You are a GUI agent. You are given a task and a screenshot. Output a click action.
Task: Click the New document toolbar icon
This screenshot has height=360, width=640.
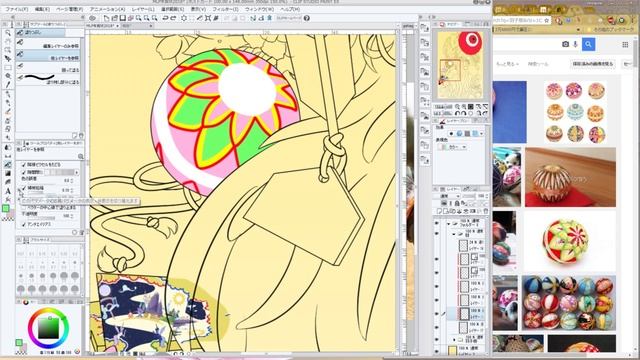click(x=107, y=18)
